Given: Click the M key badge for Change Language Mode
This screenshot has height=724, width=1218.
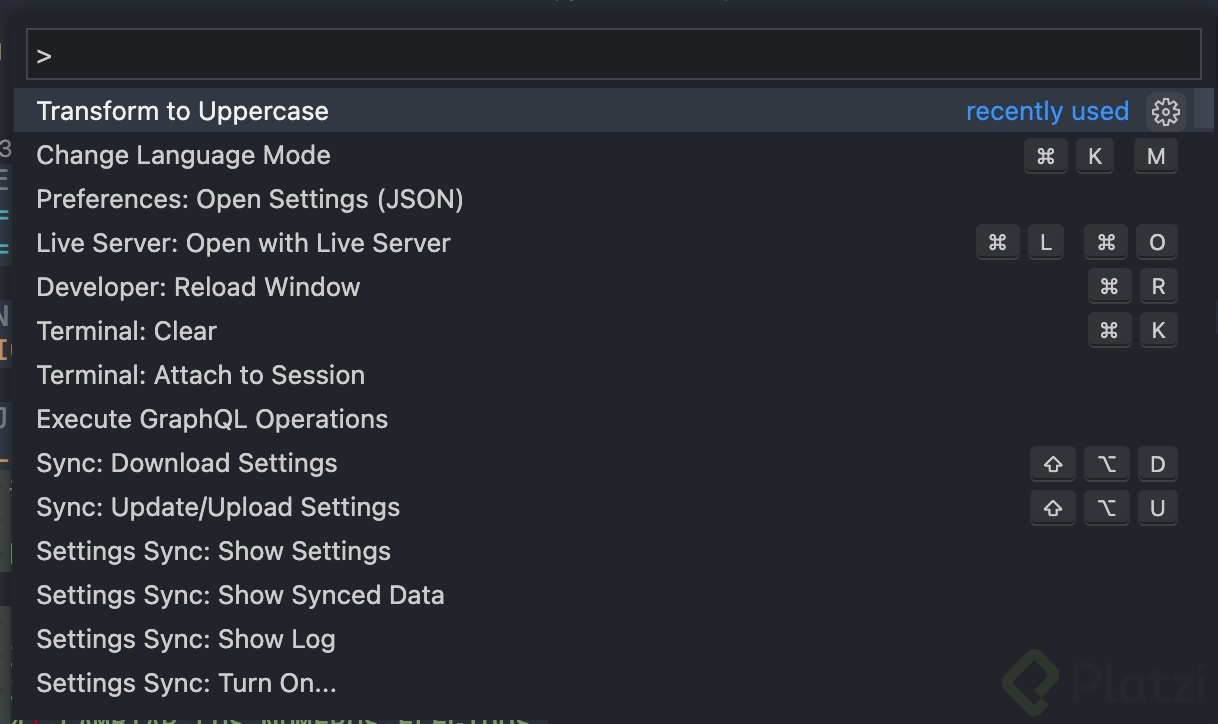Looking at the screenshot, I should point(1156,156).
